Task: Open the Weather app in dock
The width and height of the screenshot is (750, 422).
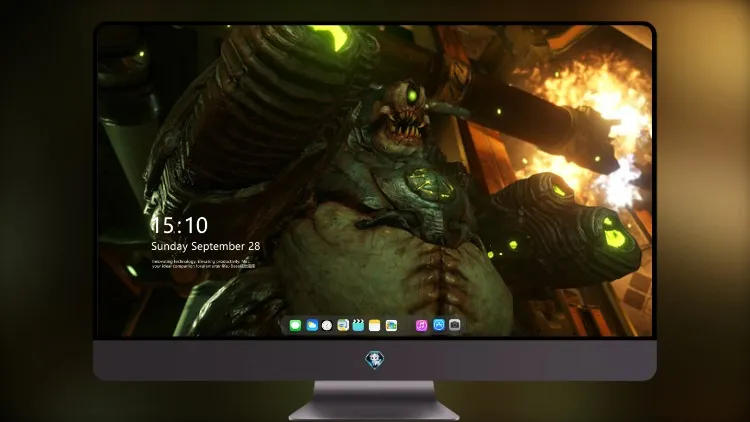Action: pyautogui.click(x=312, y=326)
